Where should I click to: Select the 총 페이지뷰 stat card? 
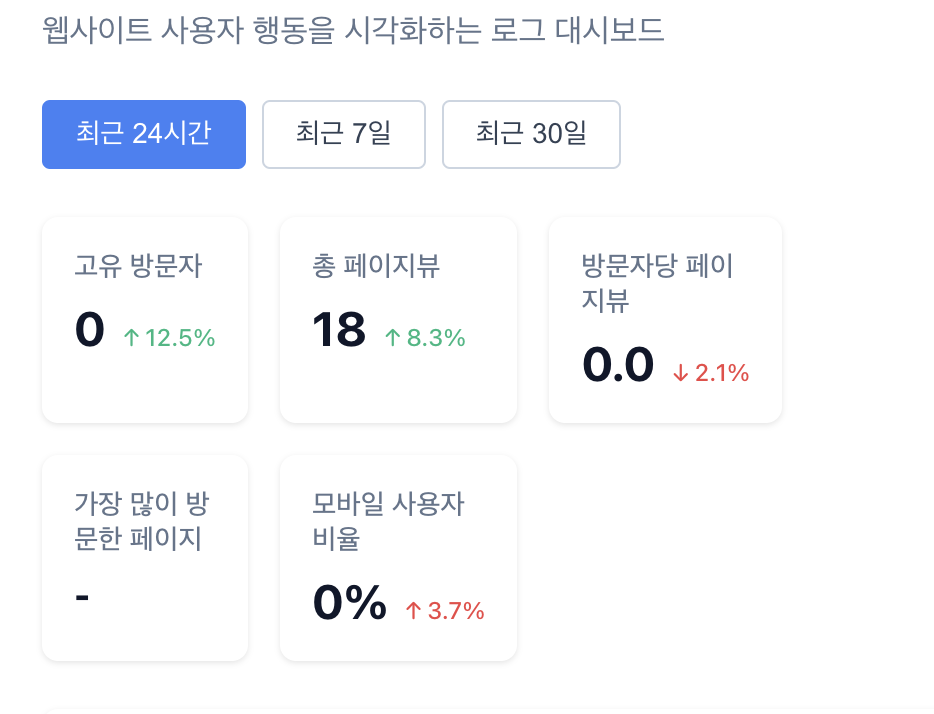[398, 319]
